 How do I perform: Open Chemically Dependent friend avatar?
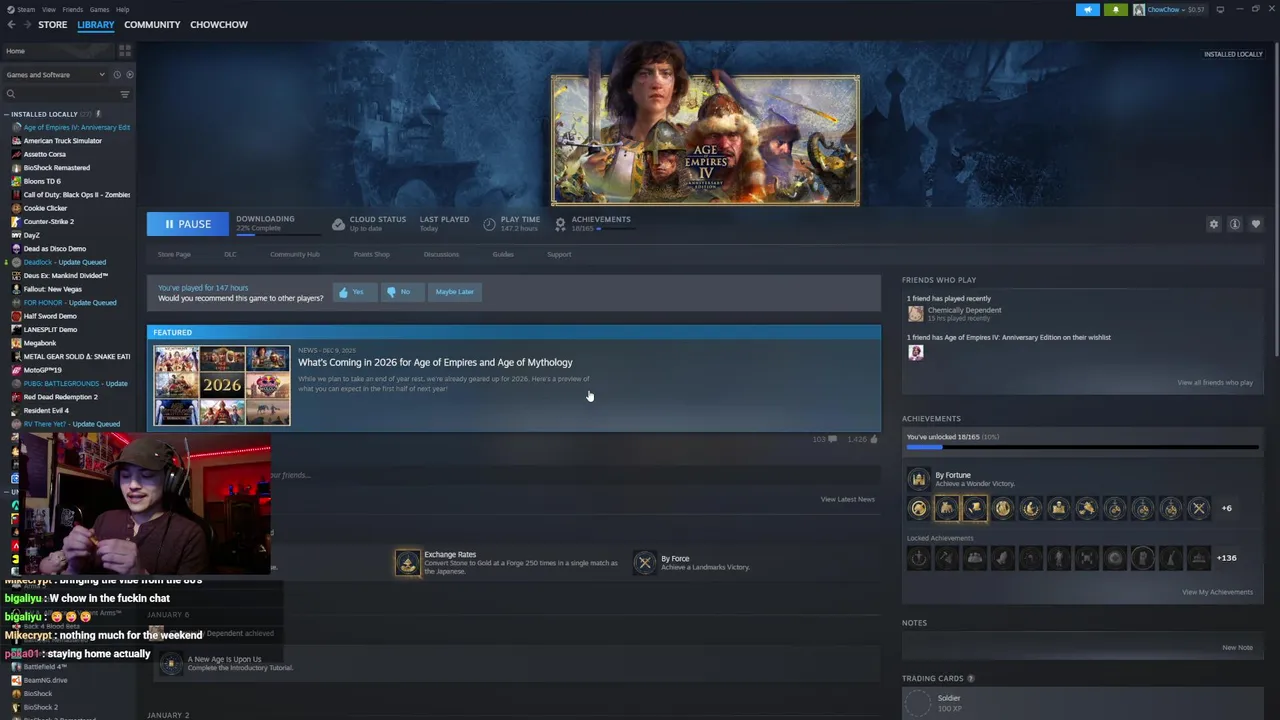click(915, 314)
